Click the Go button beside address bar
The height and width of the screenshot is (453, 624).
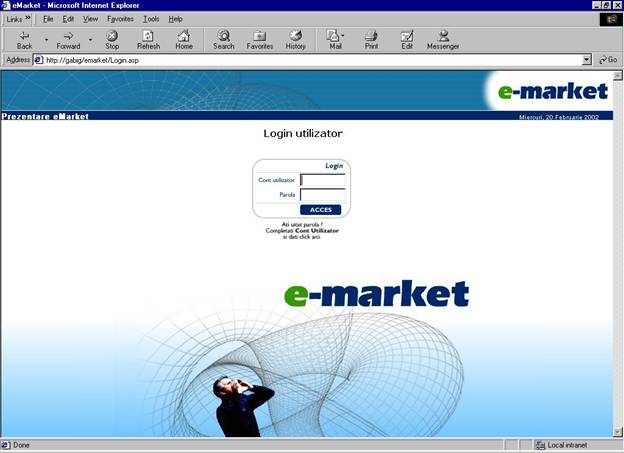click(x=608, y=60)
